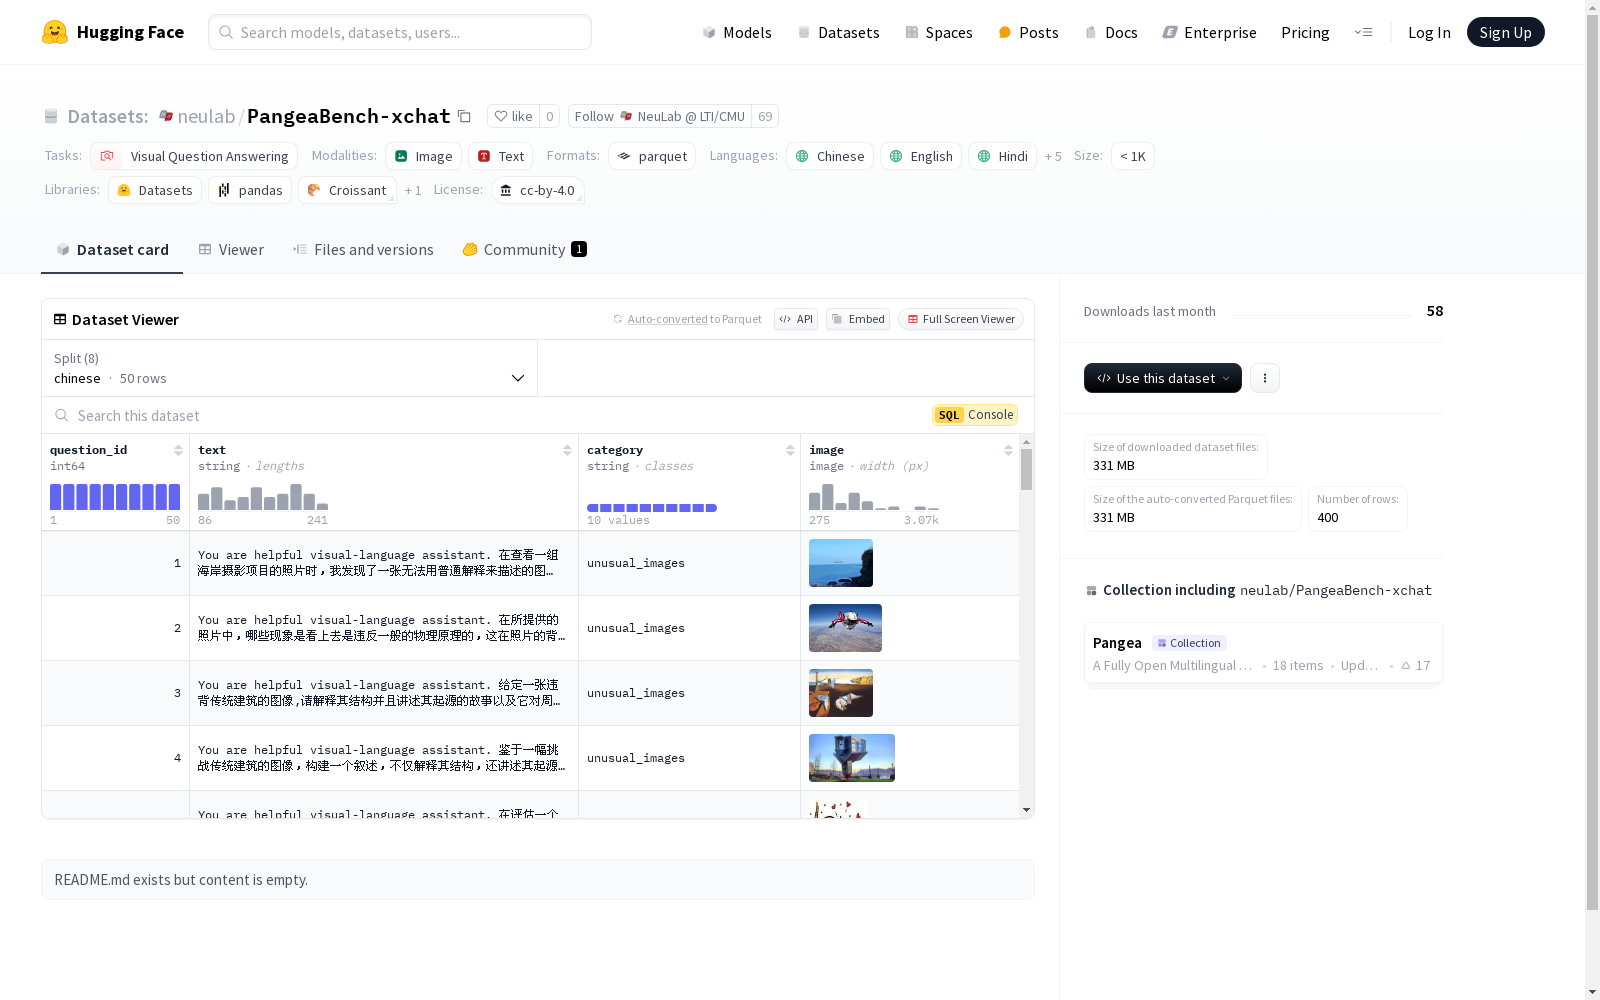Select the parquet format tag
Image resolution: width=1600 pixels, height=1000 pixels.
click(x=652, y=156)
